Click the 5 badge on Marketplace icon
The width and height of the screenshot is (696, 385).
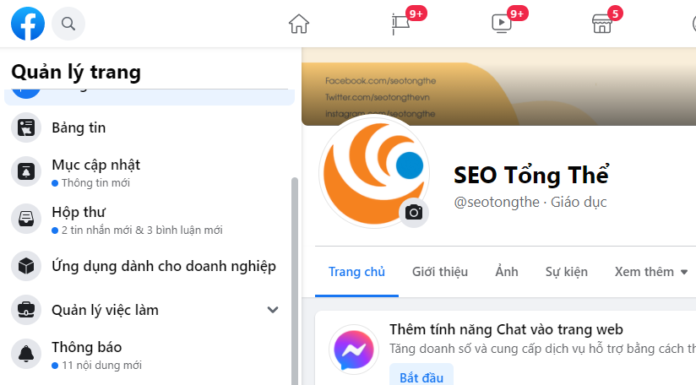click(615, 14)
